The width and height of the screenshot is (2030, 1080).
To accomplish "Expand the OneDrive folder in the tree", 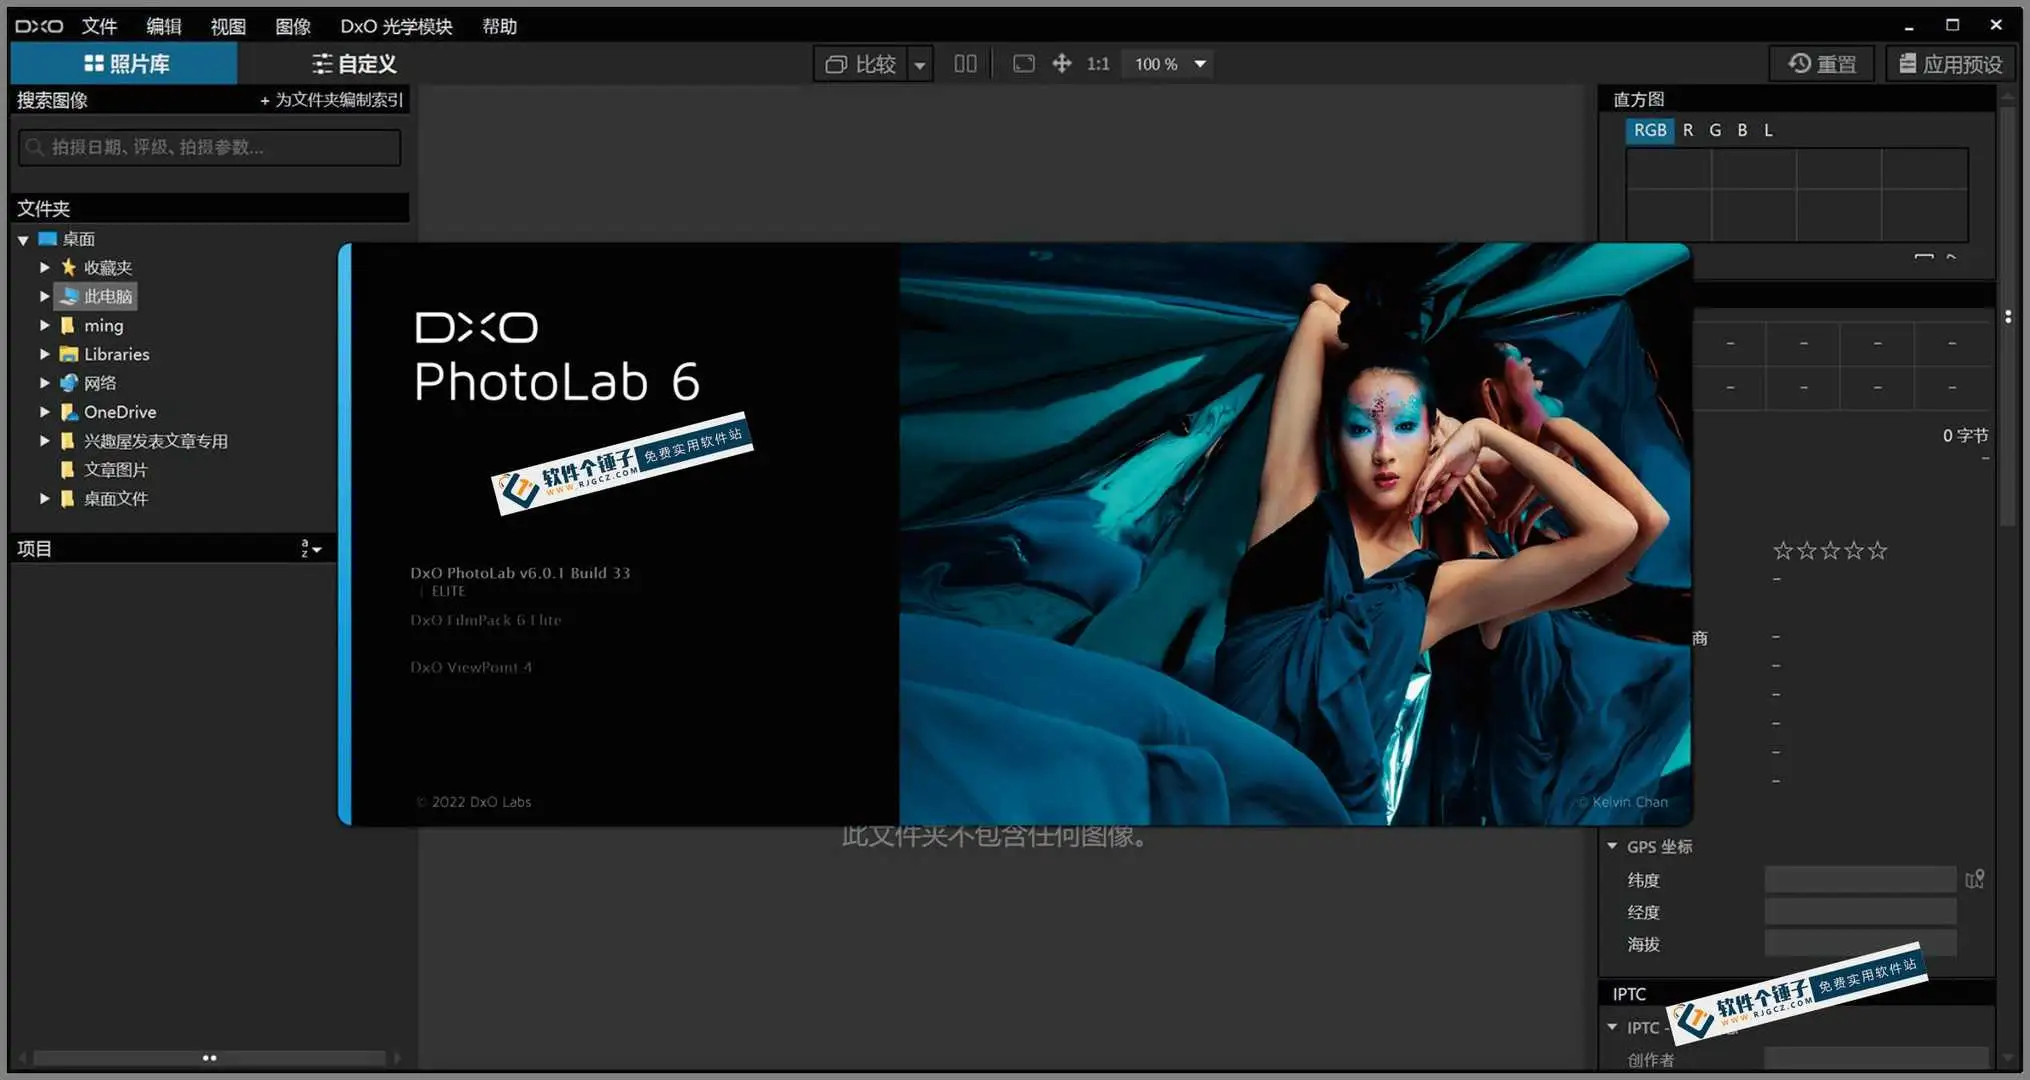I will tap(44, 411).
